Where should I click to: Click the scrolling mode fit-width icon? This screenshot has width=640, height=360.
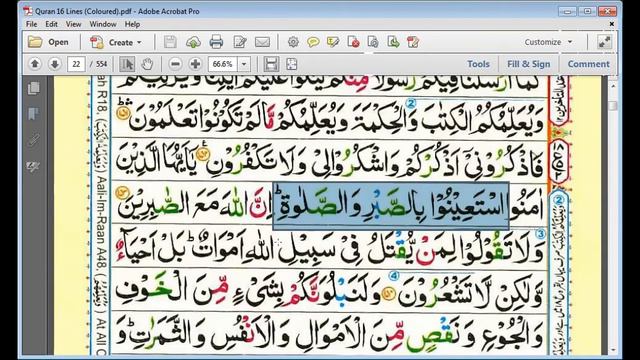click(x=271, y=64)
